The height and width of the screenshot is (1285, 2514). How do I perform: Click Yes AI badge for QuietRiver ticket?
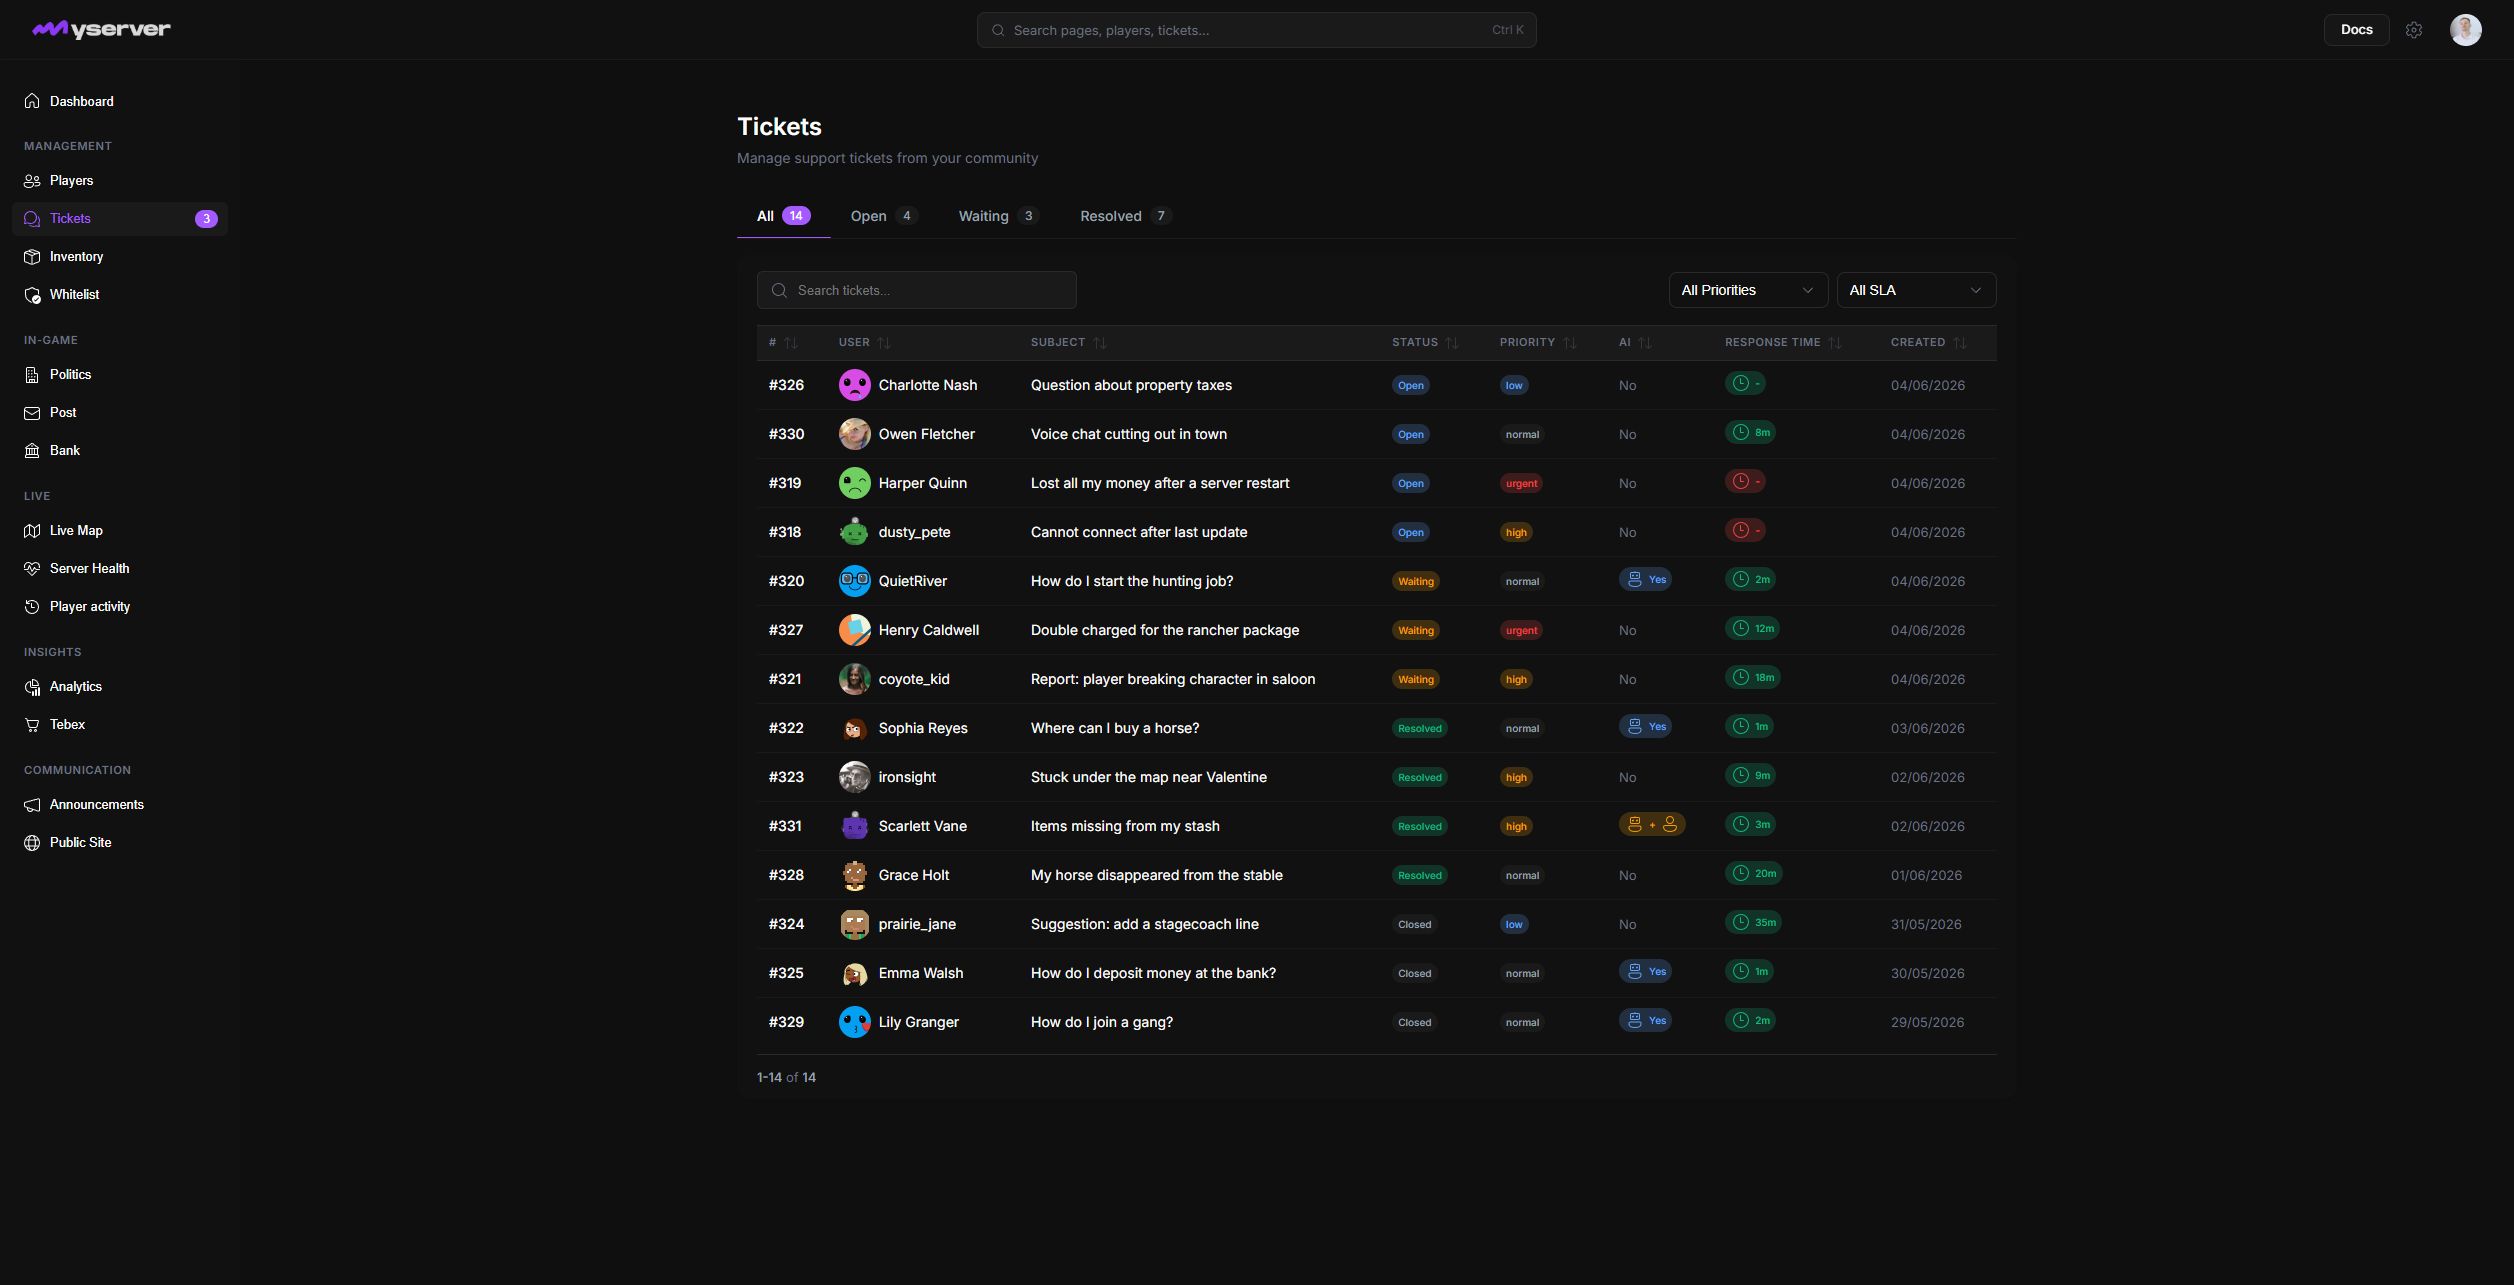1645,580
